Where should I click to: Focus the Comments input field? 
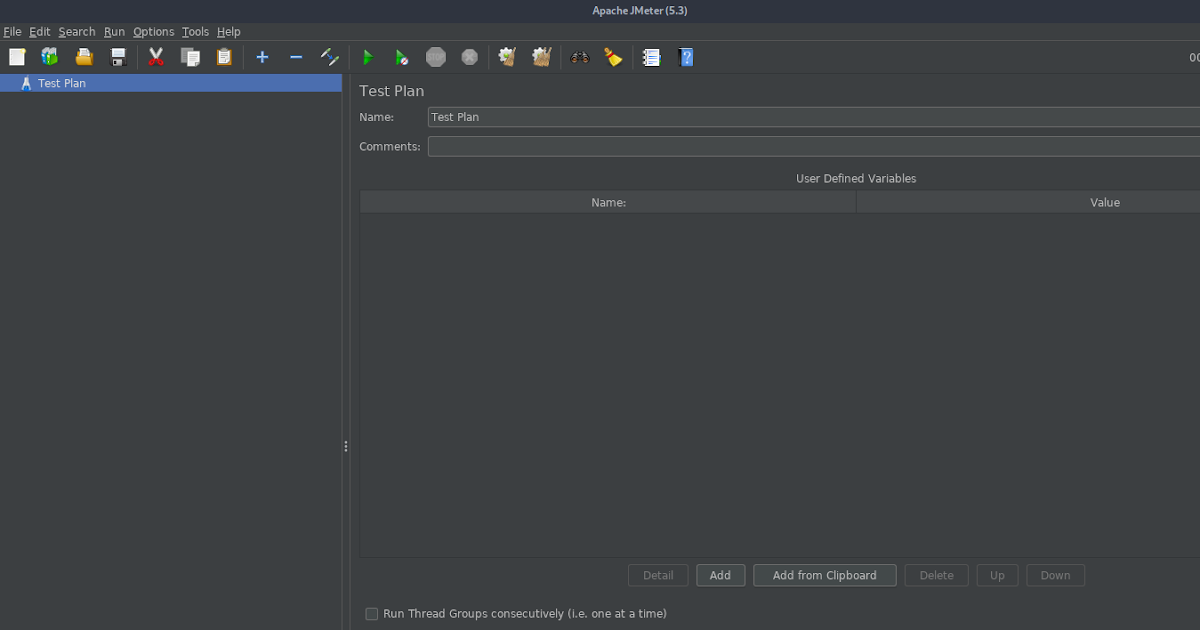(814, 146)
